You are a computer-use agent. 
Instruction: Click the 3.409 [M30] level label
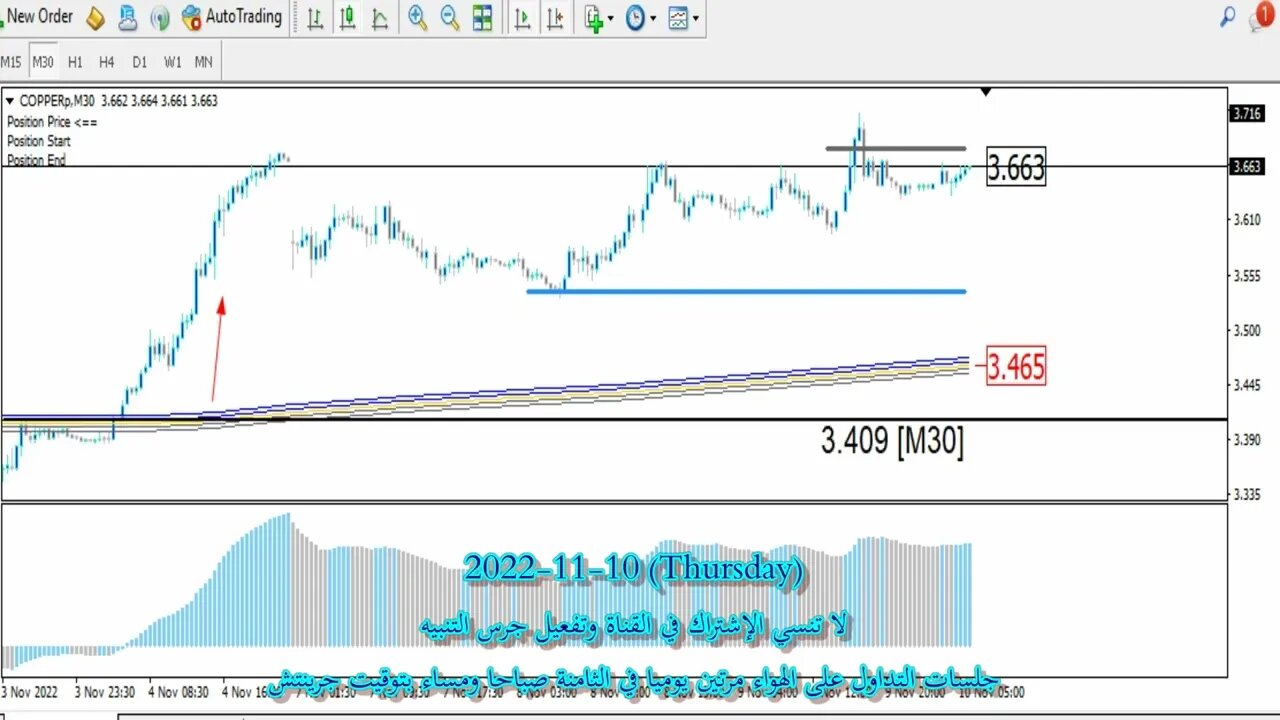pyautogui.click(x=892, y=440)
